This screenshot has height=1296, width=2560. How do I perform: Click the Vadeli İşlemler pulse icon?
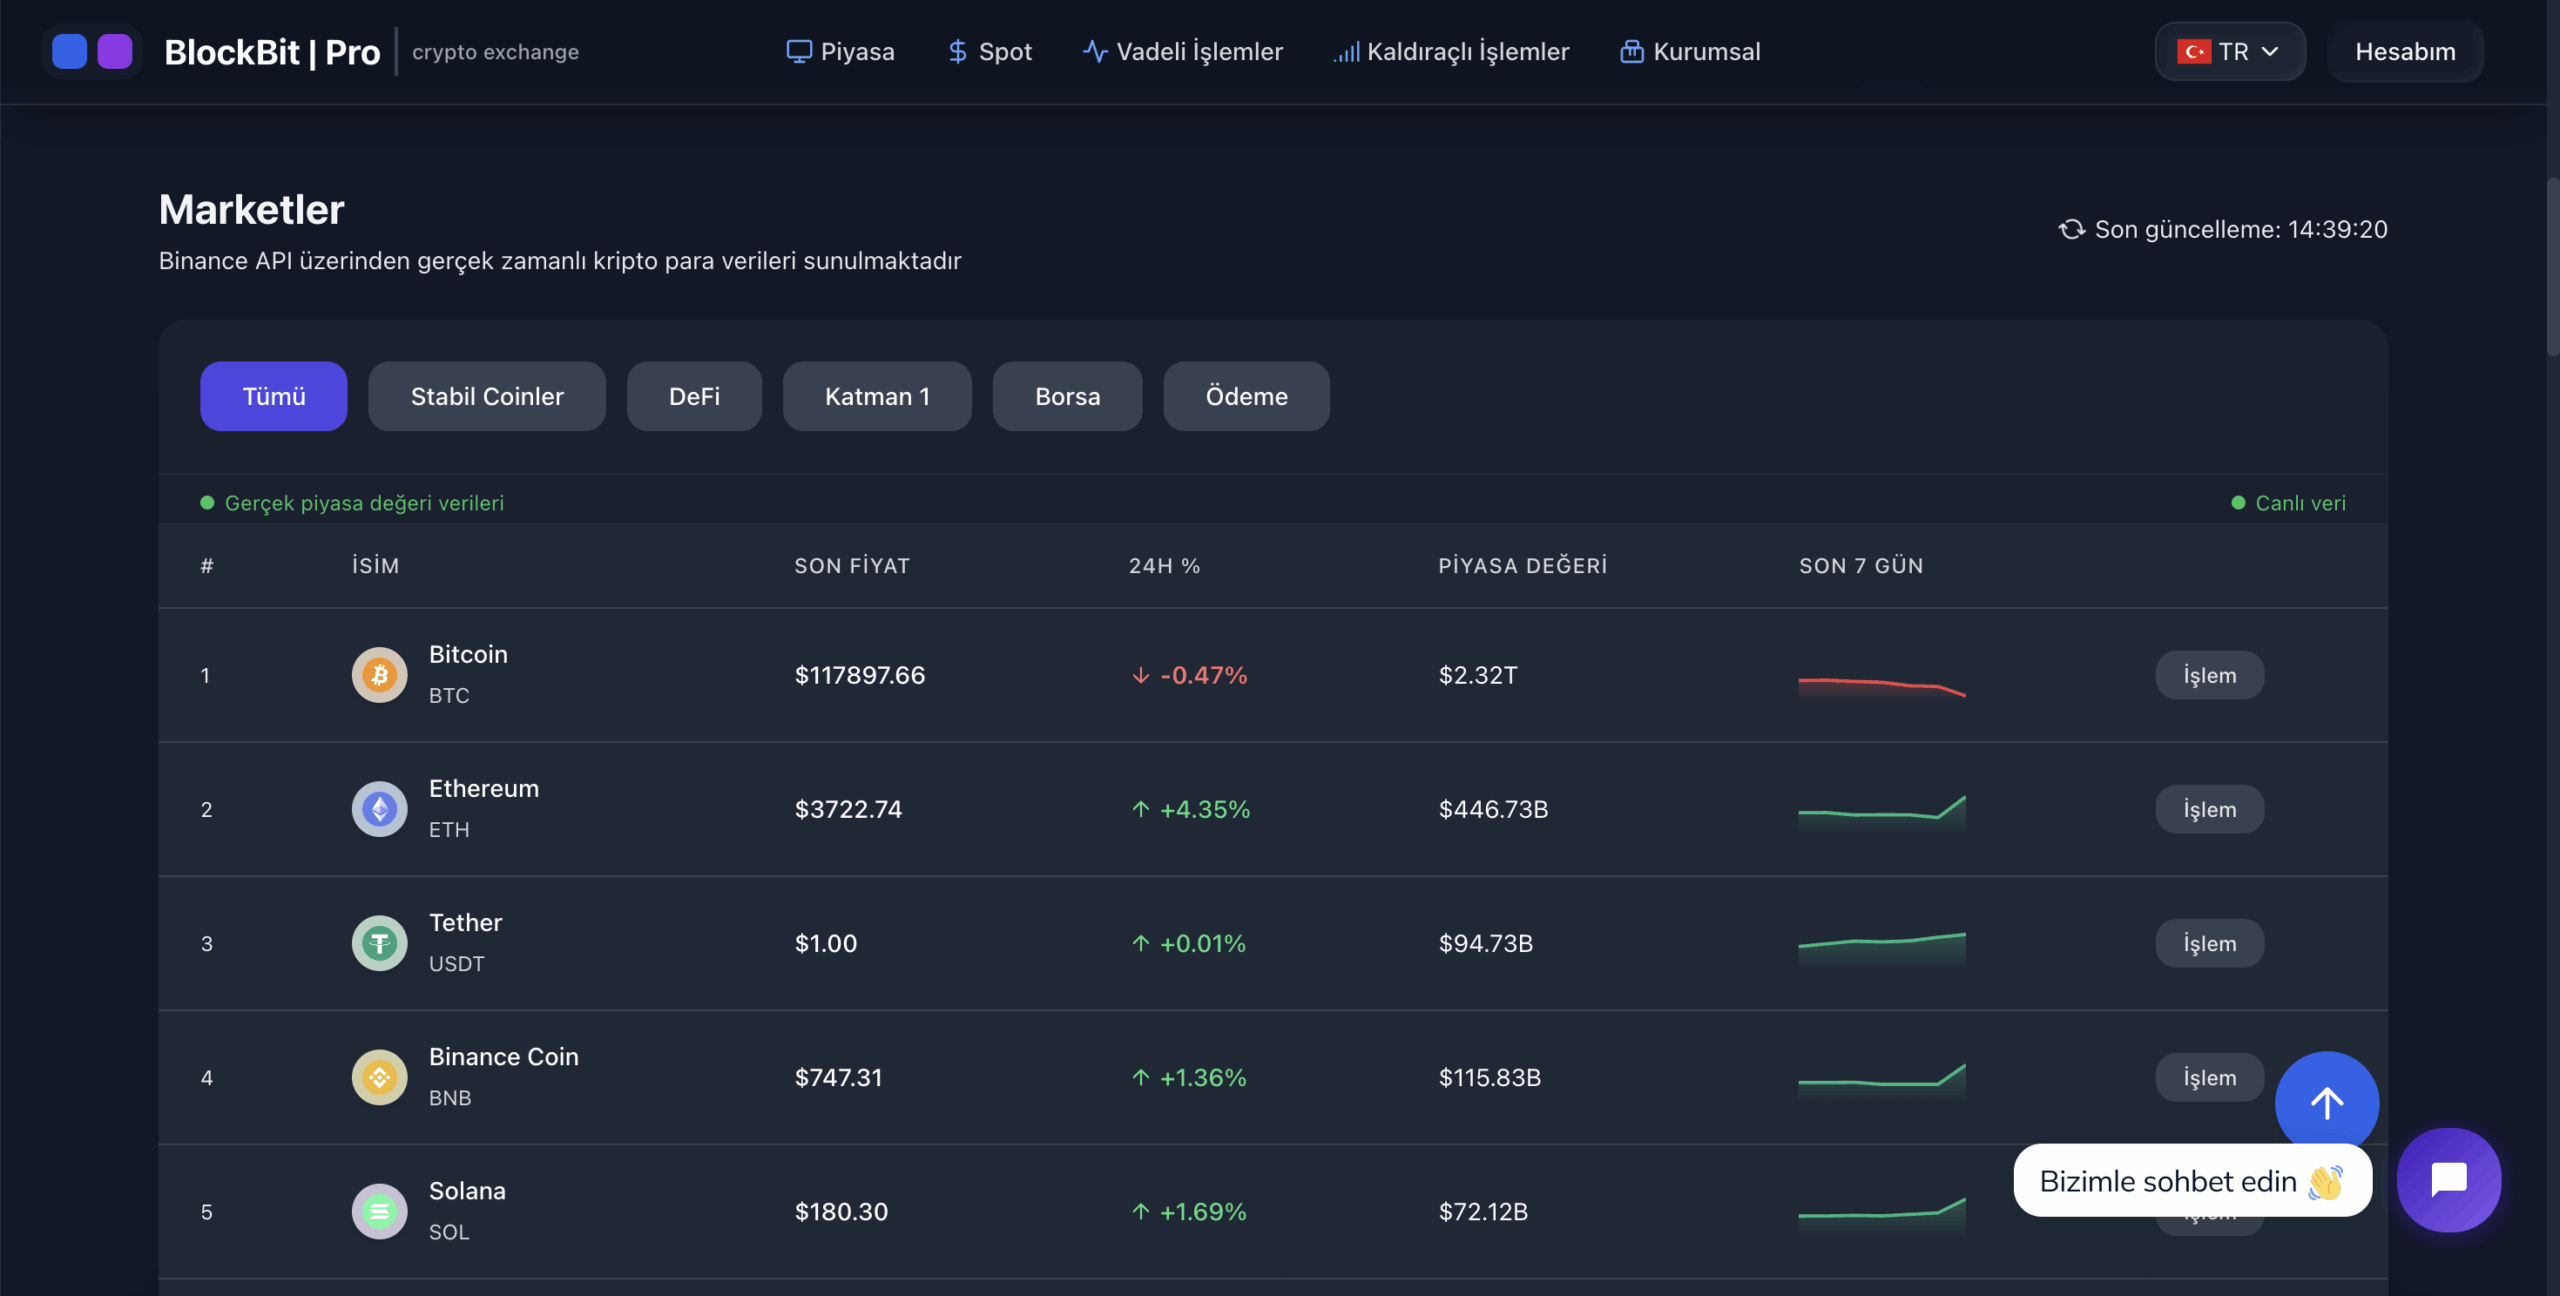pos(1095,52)
